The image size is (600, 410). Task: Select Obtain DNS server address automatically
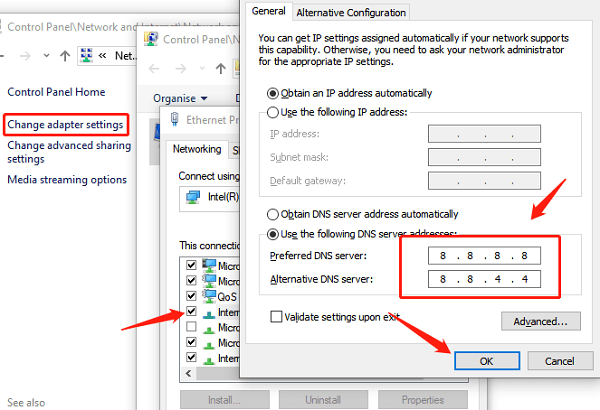click(274, 214)
